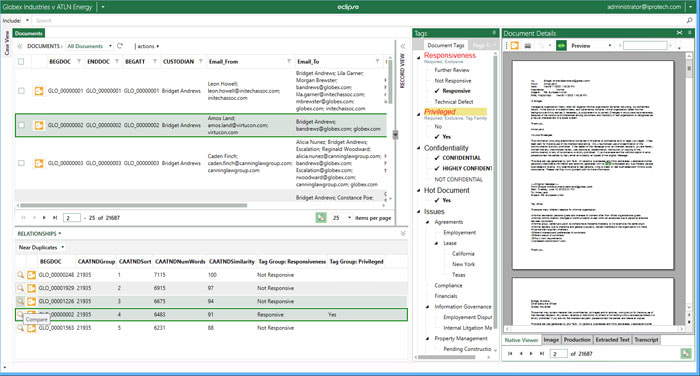Click green toggle icon left of Preview

pyautogui.click(x=561, y=46)
